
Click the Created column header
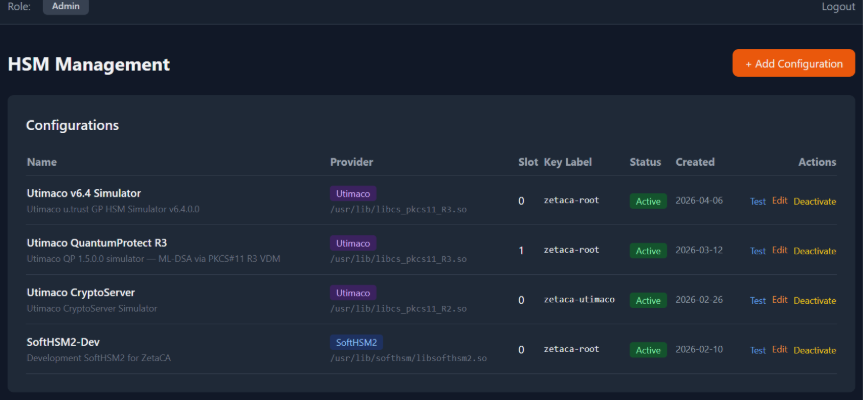click(x=695, y=162)
